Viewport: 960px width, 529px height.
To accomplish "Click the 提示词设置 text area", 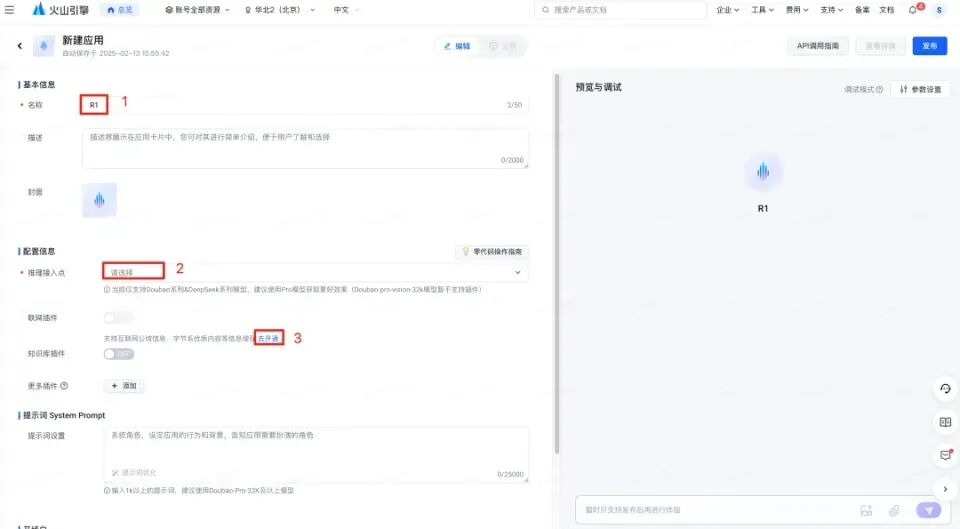I will click(315, 454).
